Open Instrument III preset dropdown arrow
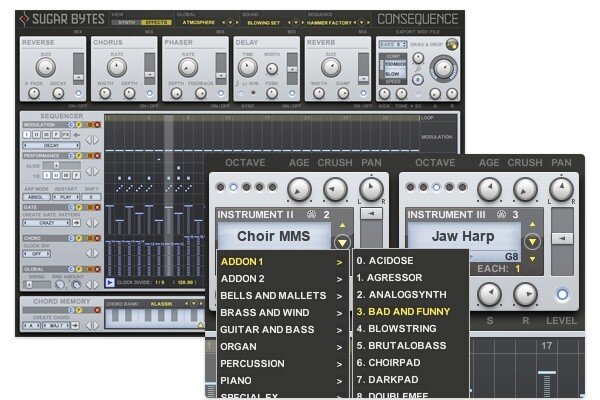The height and width of the screenshot is (400, 600). [x=532, y=241]
